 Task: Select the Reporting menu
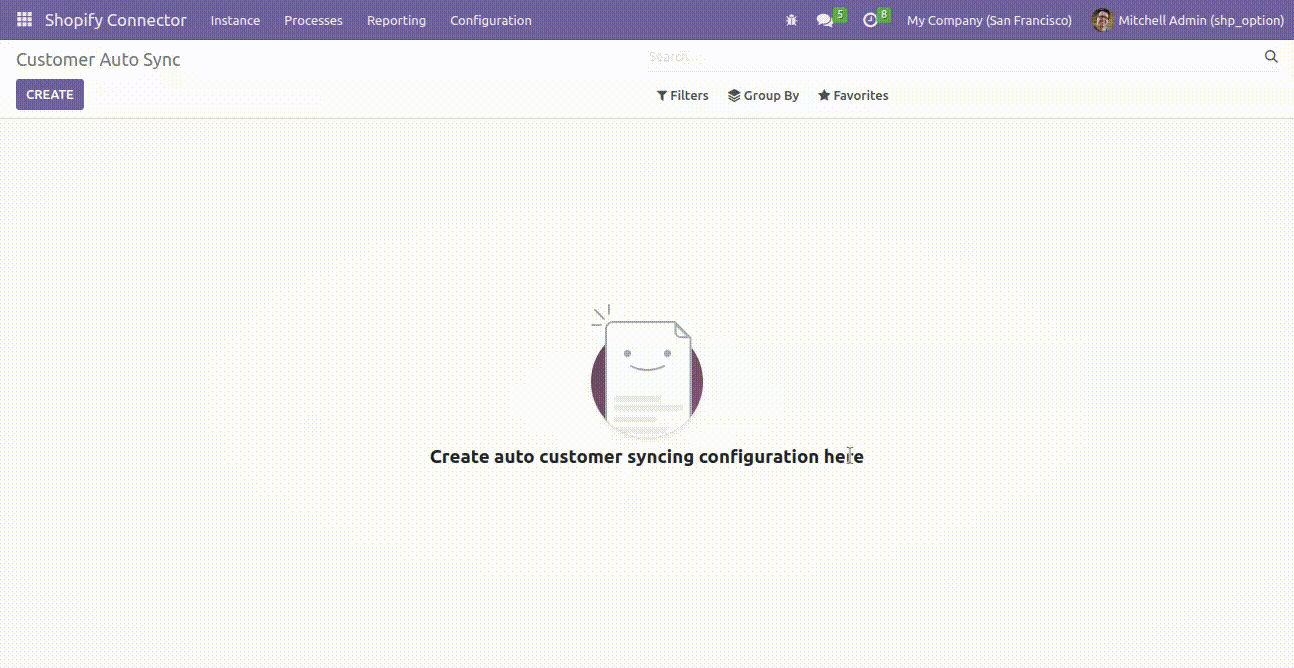click(396, 20)
